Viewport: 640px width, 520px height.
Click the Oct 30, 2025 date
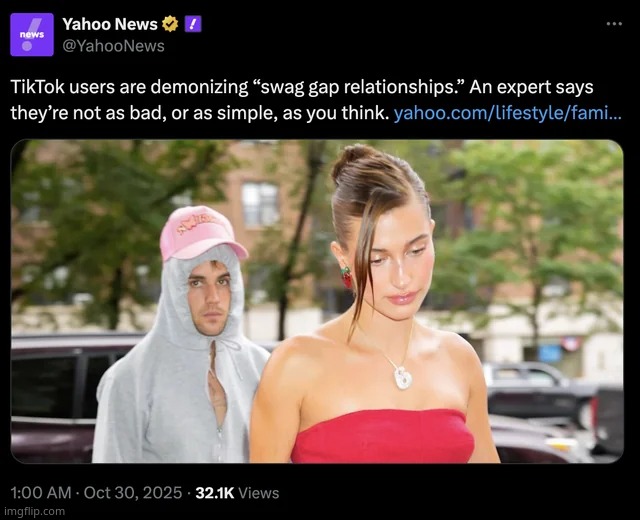[x=133, y=493]
